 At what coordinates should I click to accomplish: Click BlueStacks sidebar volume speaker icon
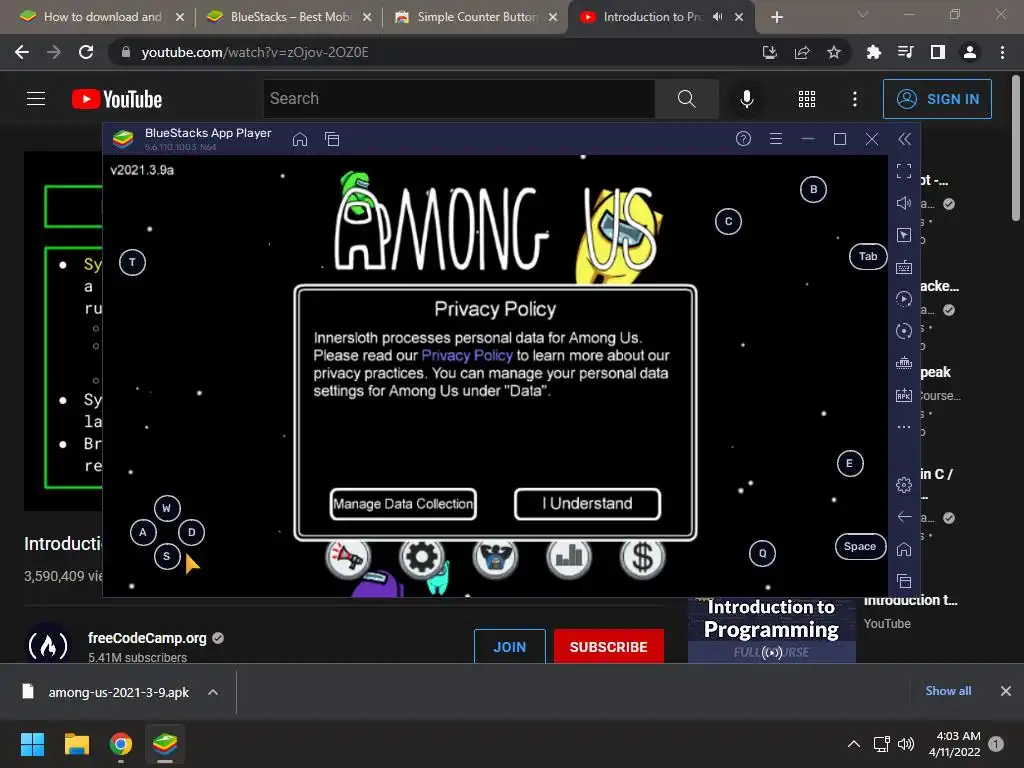click(904, 203)
